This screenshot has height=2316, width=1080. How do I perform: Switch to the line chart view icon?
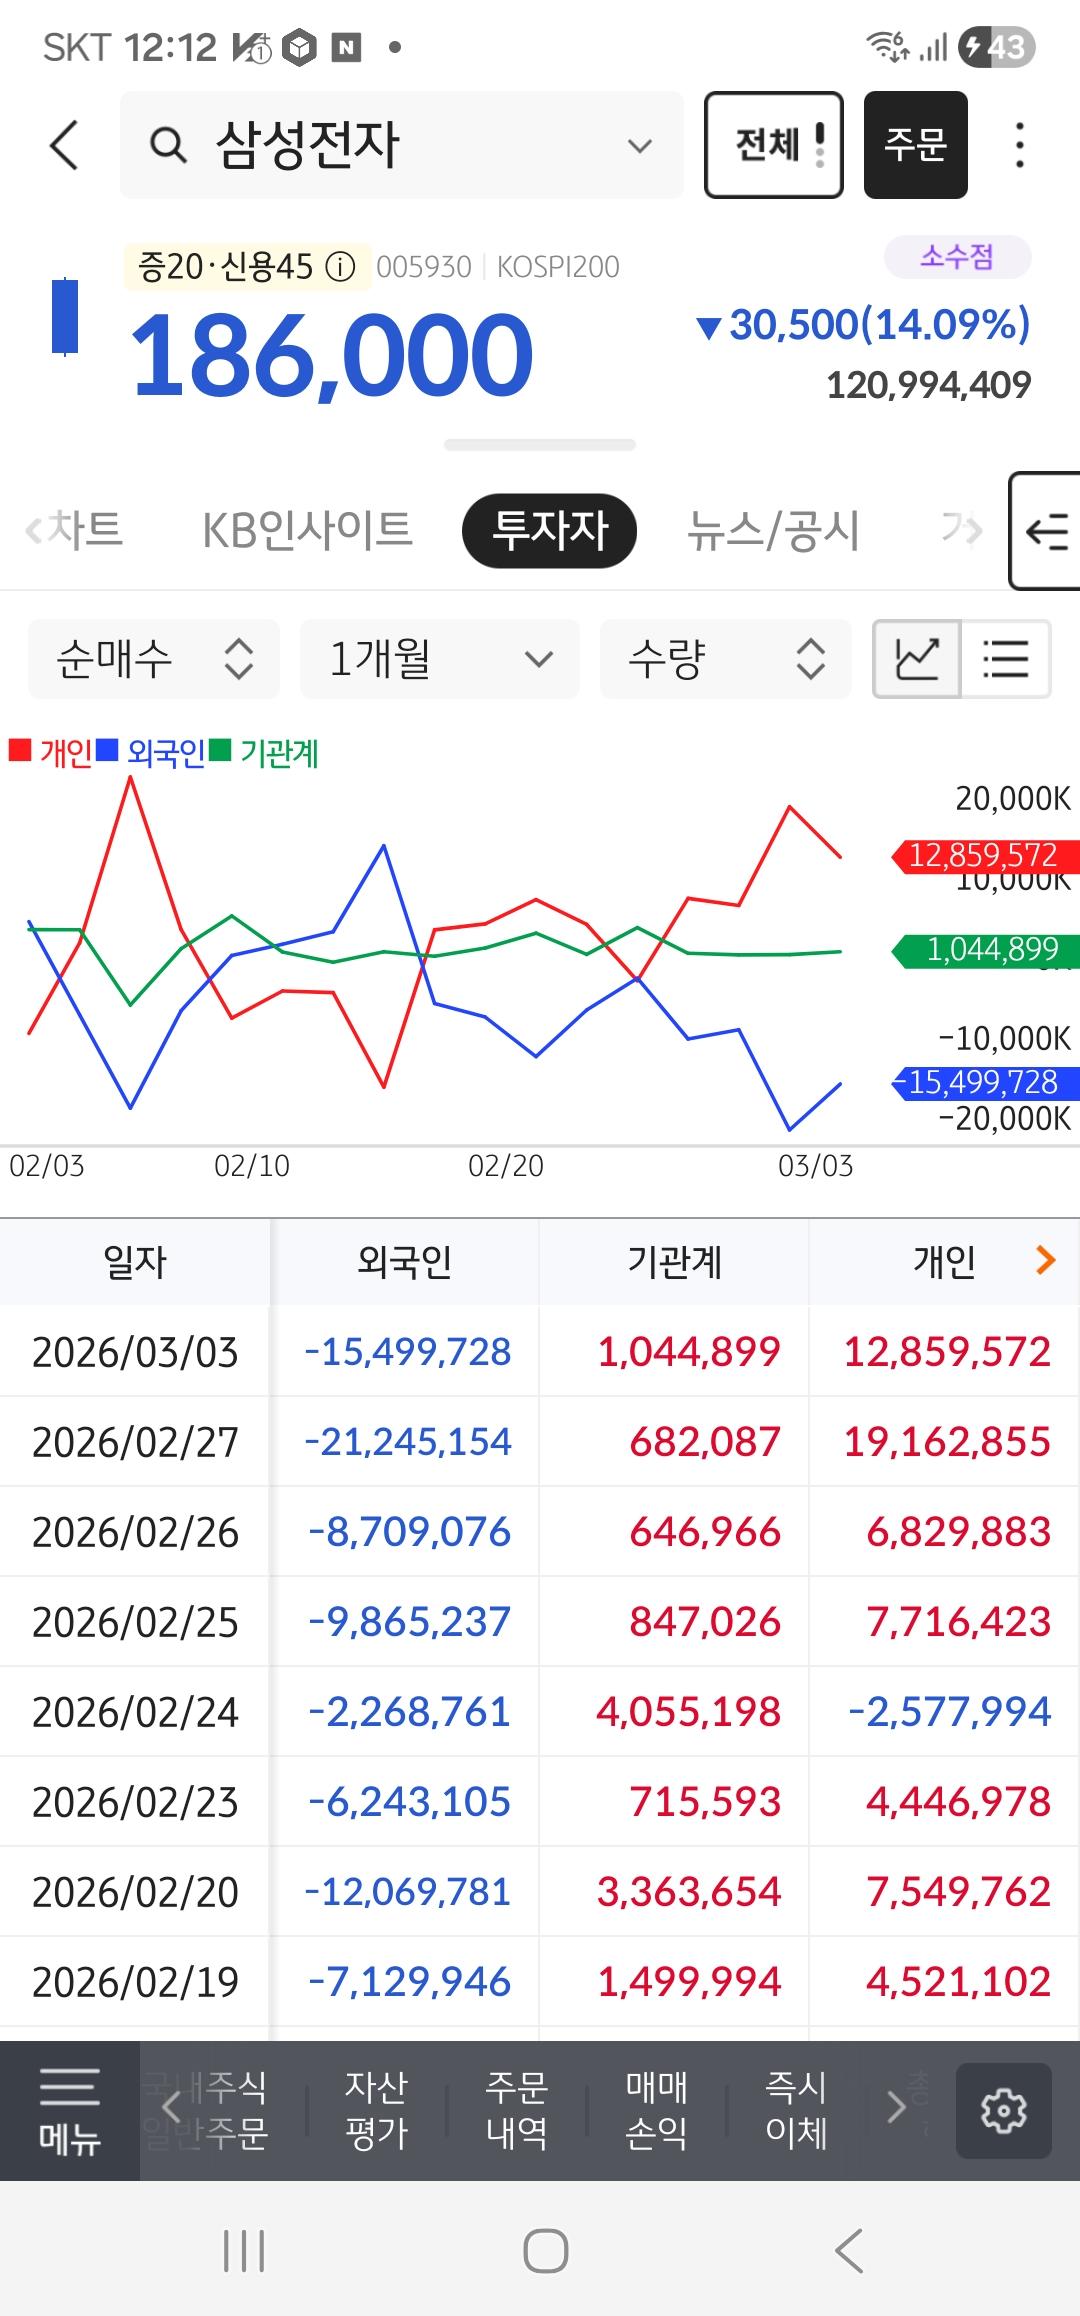tap(917, 659)
